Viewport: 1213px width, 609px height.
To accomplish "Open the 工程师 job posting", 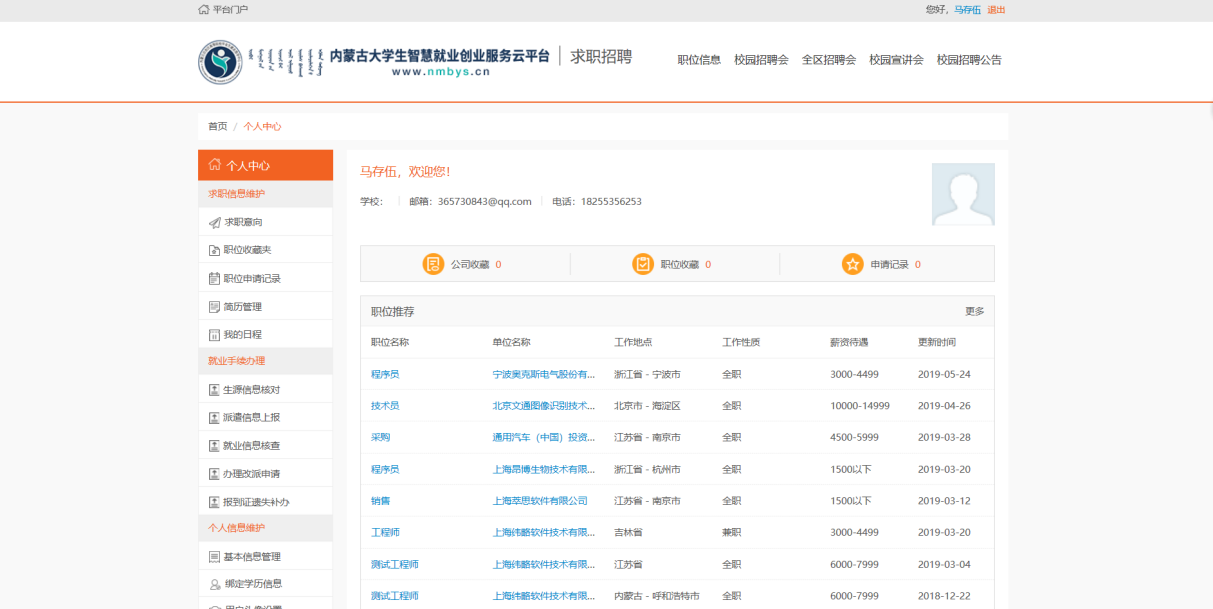I will coord(385,533).
